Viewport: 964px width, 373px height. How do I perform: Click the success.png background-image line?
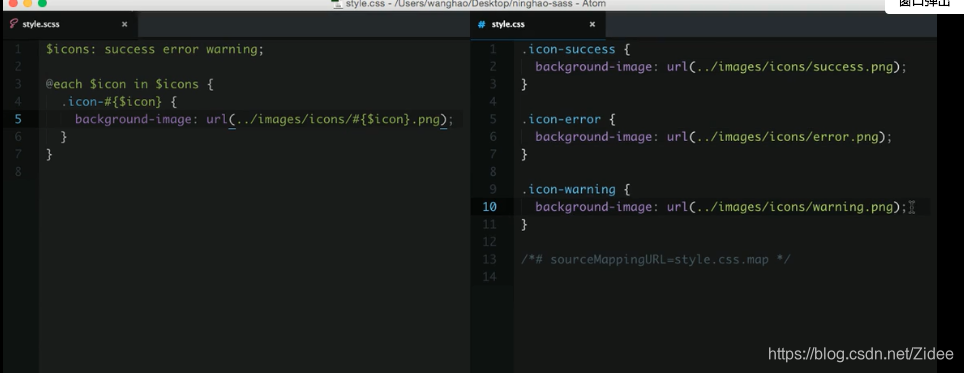pos(721,66)
